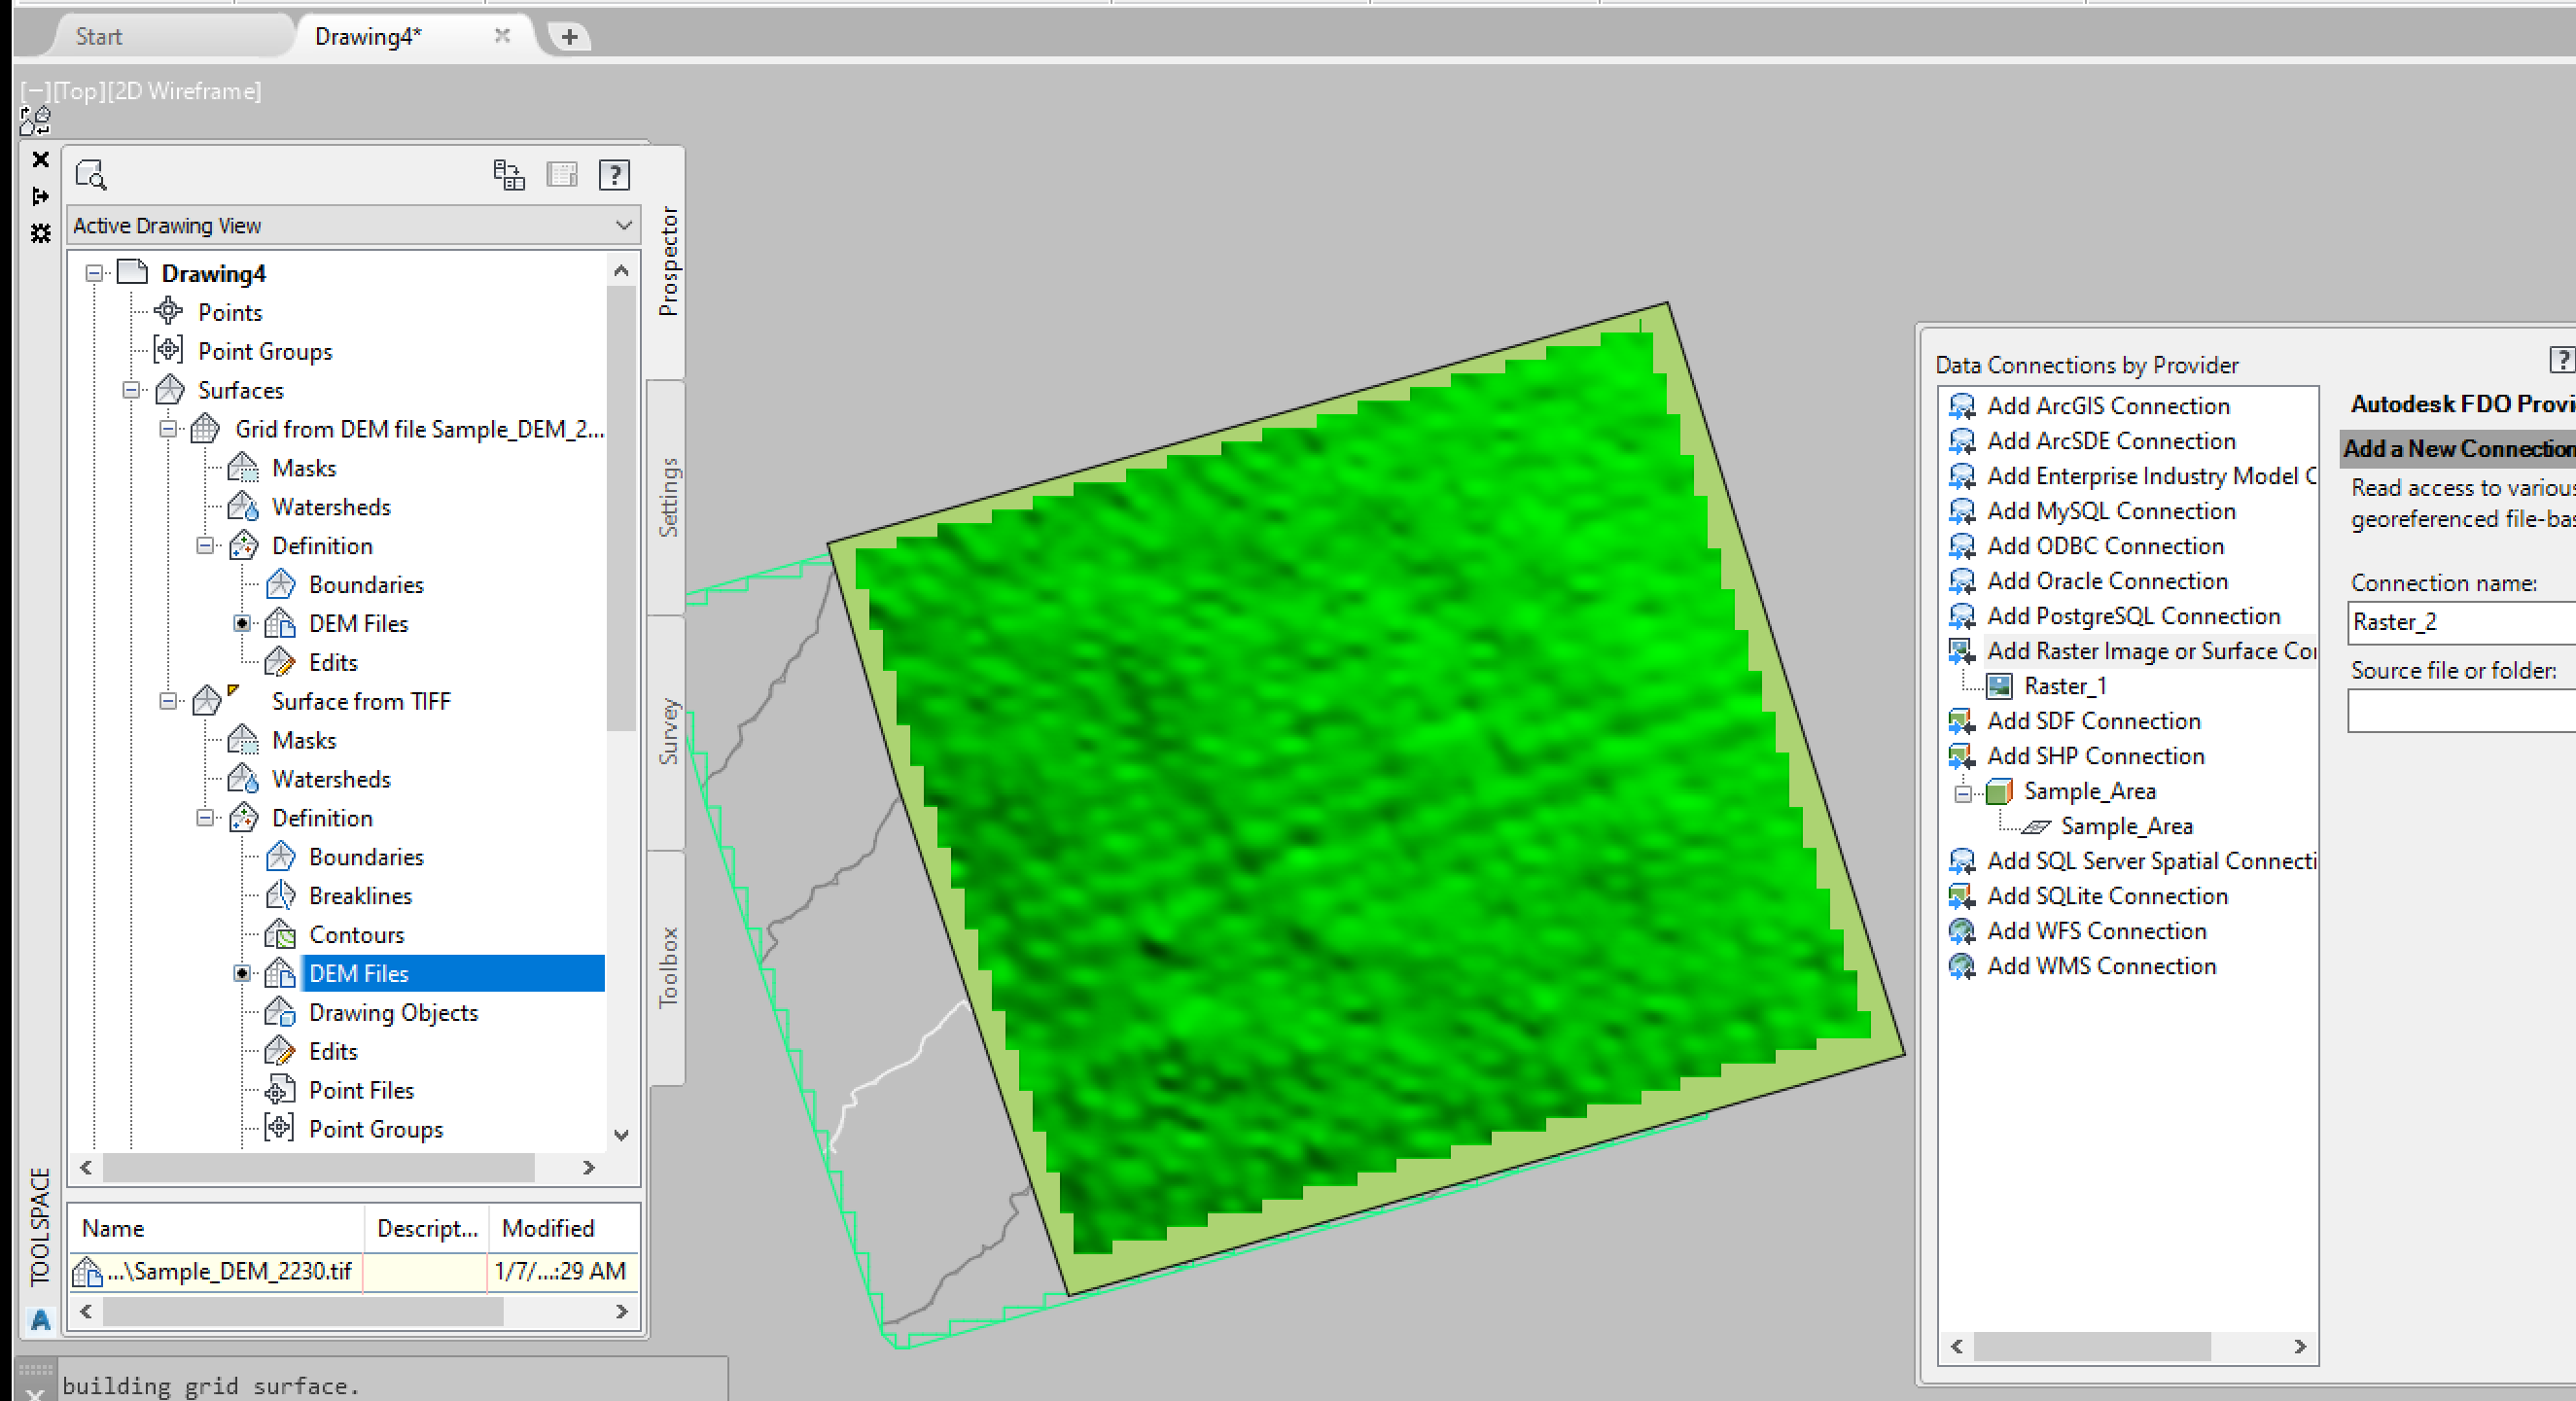Close the Toolspace palette
The image size is (2576, 1401).
[40, 160]
